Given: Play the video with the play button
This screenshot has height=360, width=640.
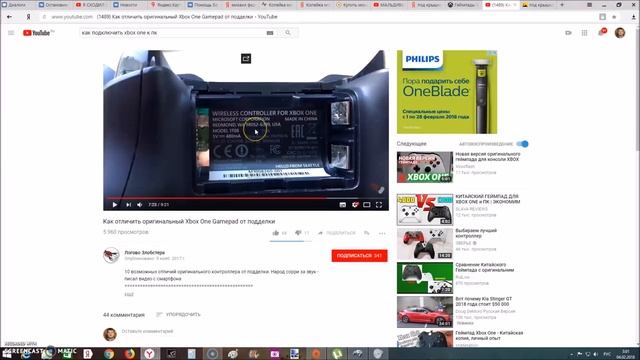Looking at the screenshot, I should click(x=115, y=204).
